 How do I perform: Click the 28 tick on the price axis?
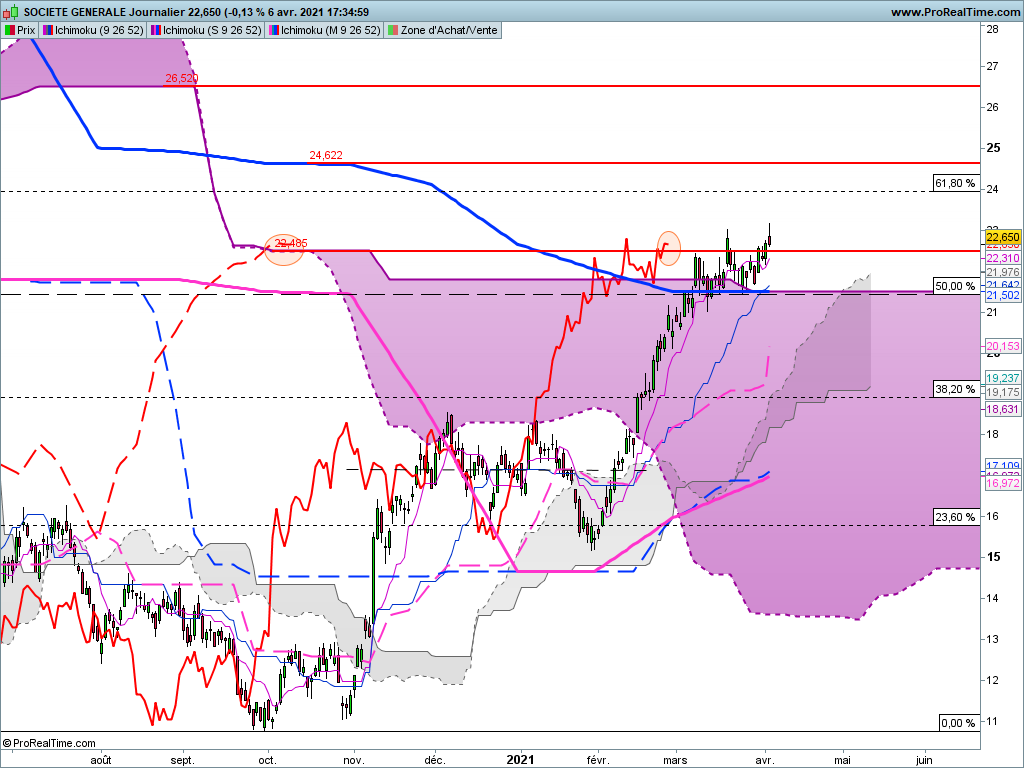993,29
